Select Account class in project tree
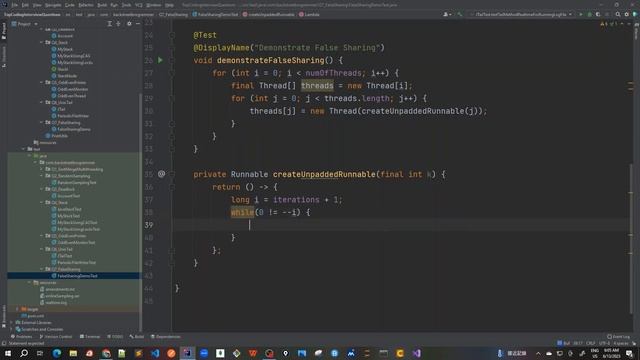 coord(62,36)
